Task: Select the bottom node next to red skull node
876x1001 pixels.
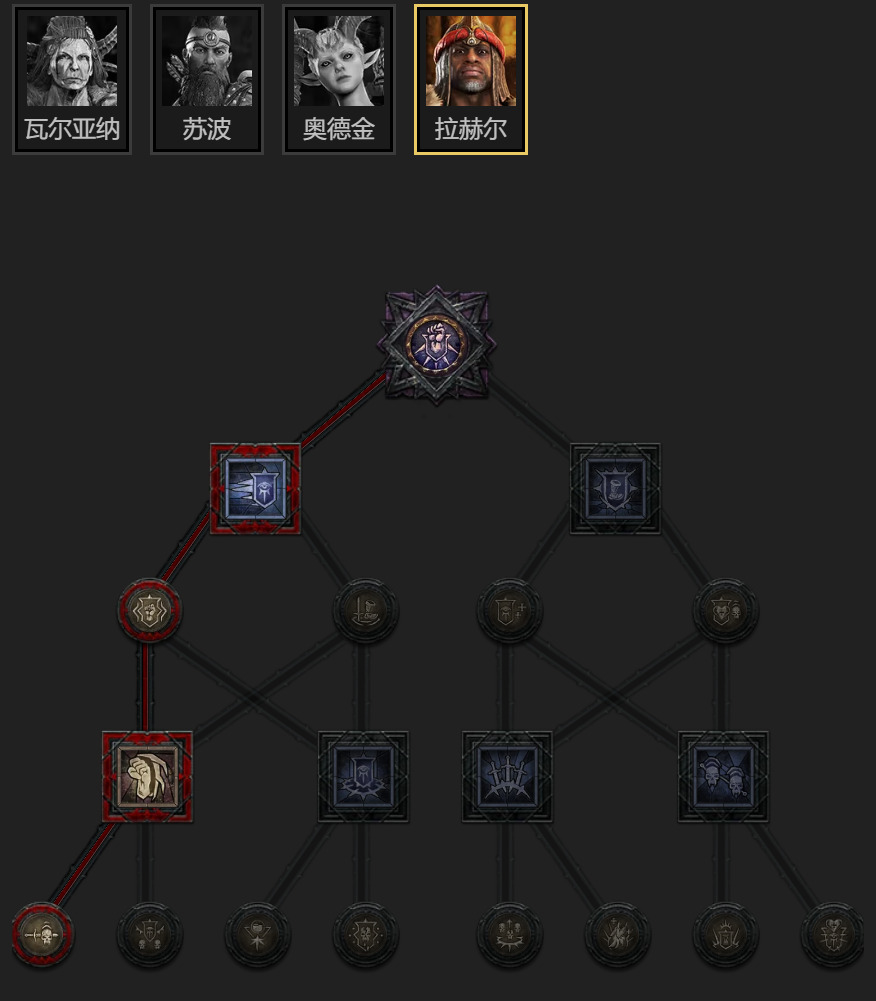Action: coord(149,935)
